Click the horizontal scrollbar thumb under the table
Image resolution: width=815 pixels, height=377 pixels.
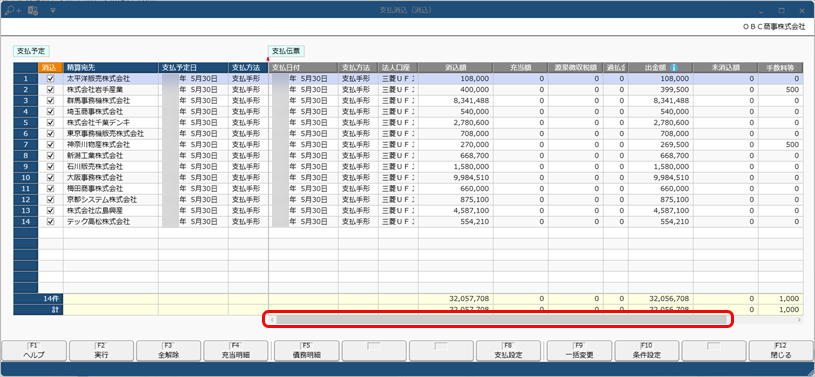(x=501, y=319)
